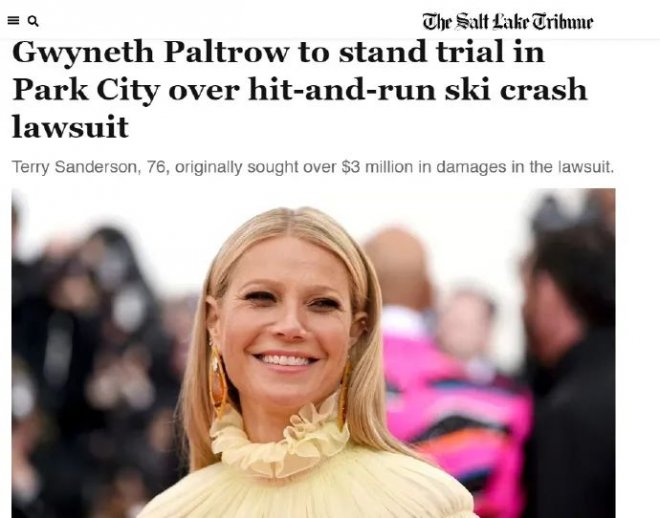
Task: Click 'hit-and-run' in the headline
Action: point(342,90)
